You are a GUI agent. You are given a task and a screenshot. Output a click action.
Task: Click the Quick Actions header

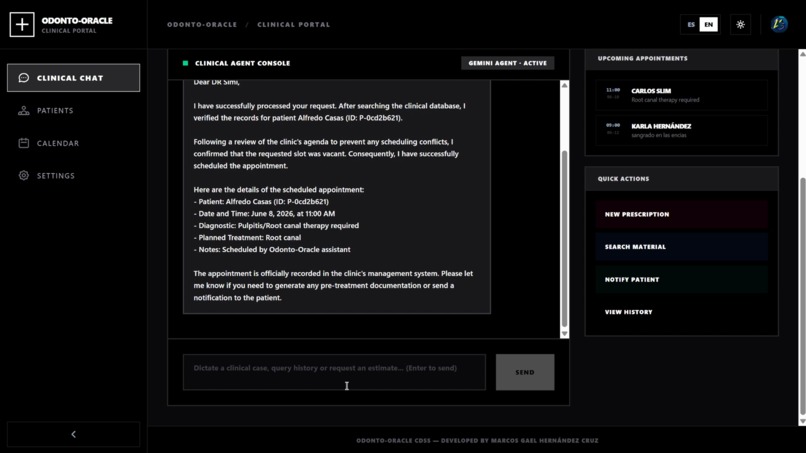point(623,179)
